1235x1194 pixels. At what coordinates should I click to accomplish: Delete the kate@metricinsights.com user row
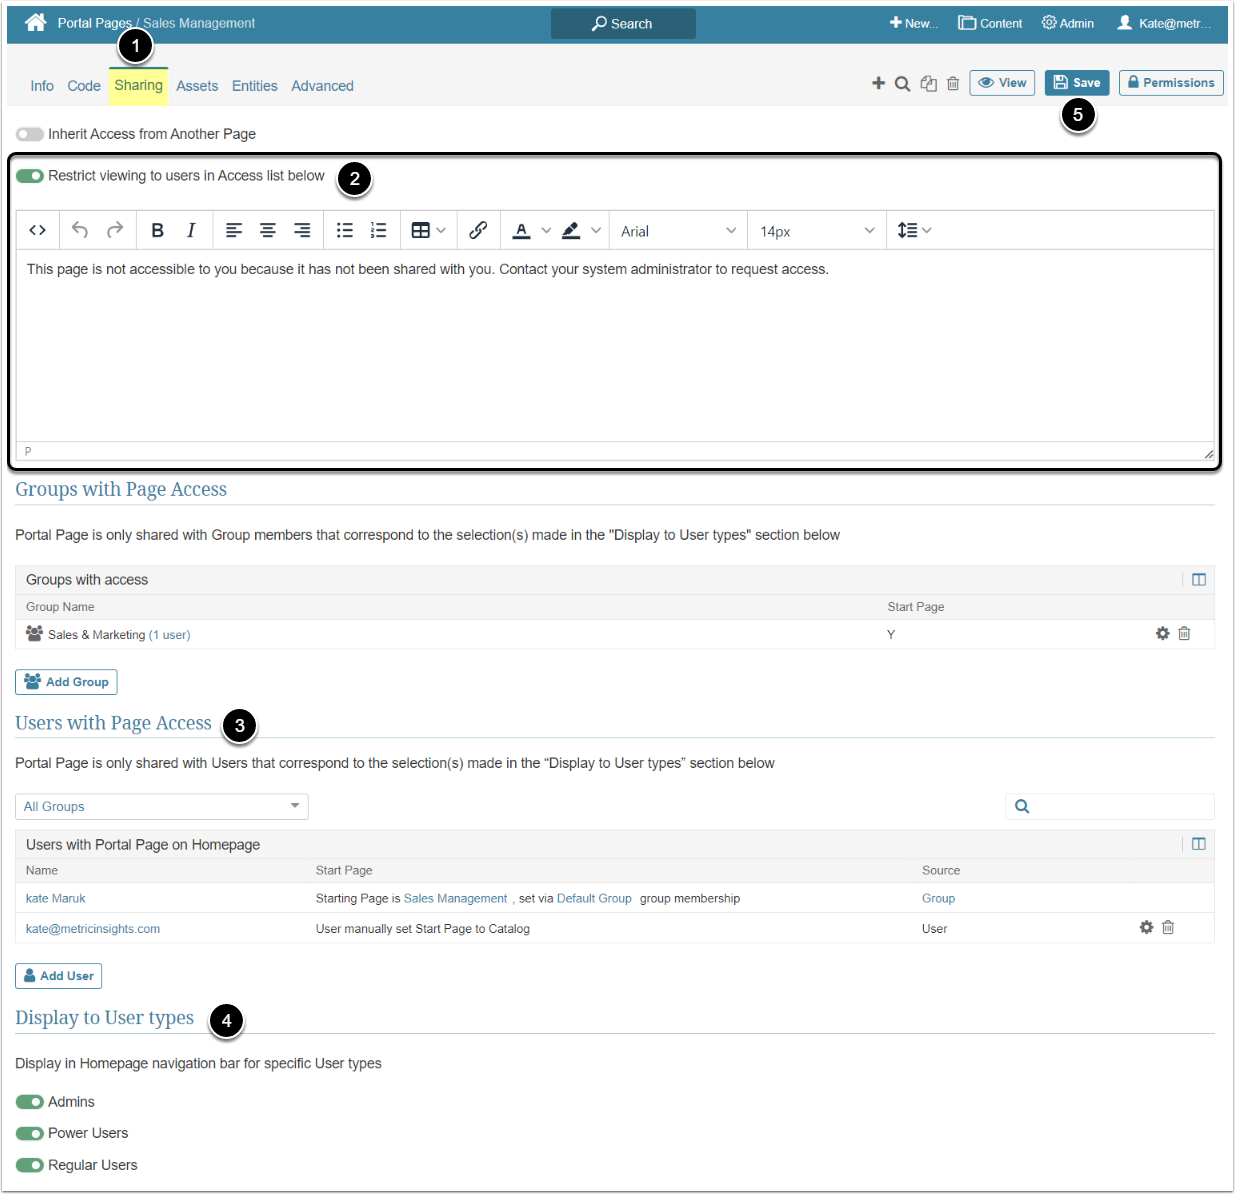1168,928
